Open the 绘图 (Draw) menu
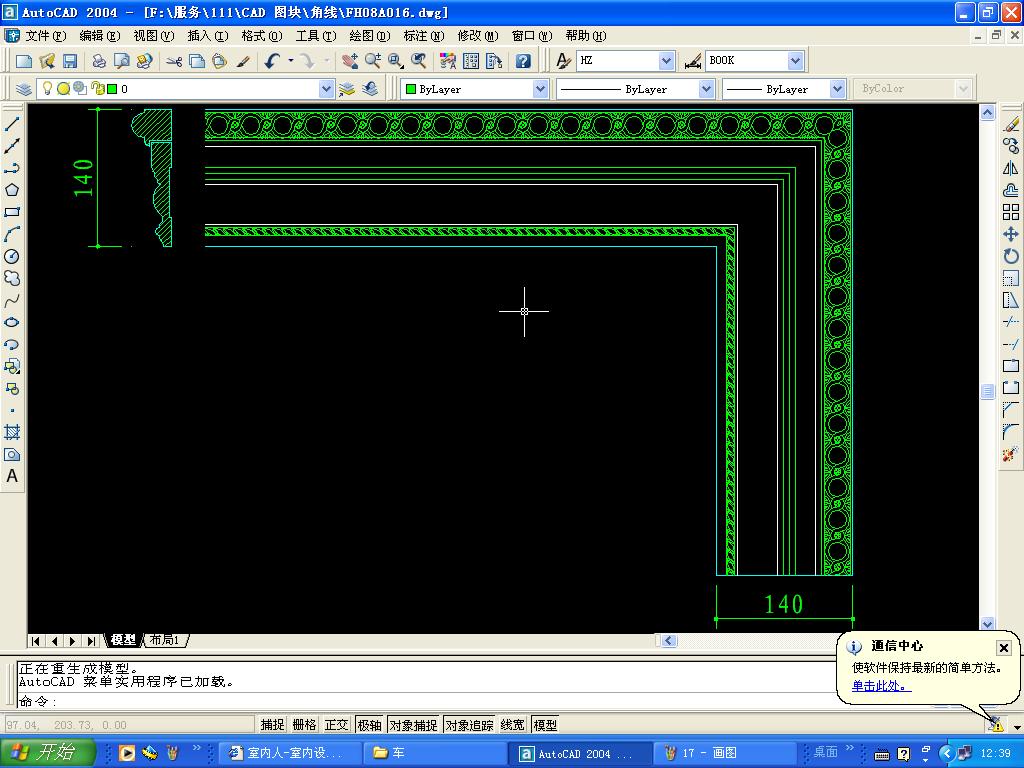 369,35
